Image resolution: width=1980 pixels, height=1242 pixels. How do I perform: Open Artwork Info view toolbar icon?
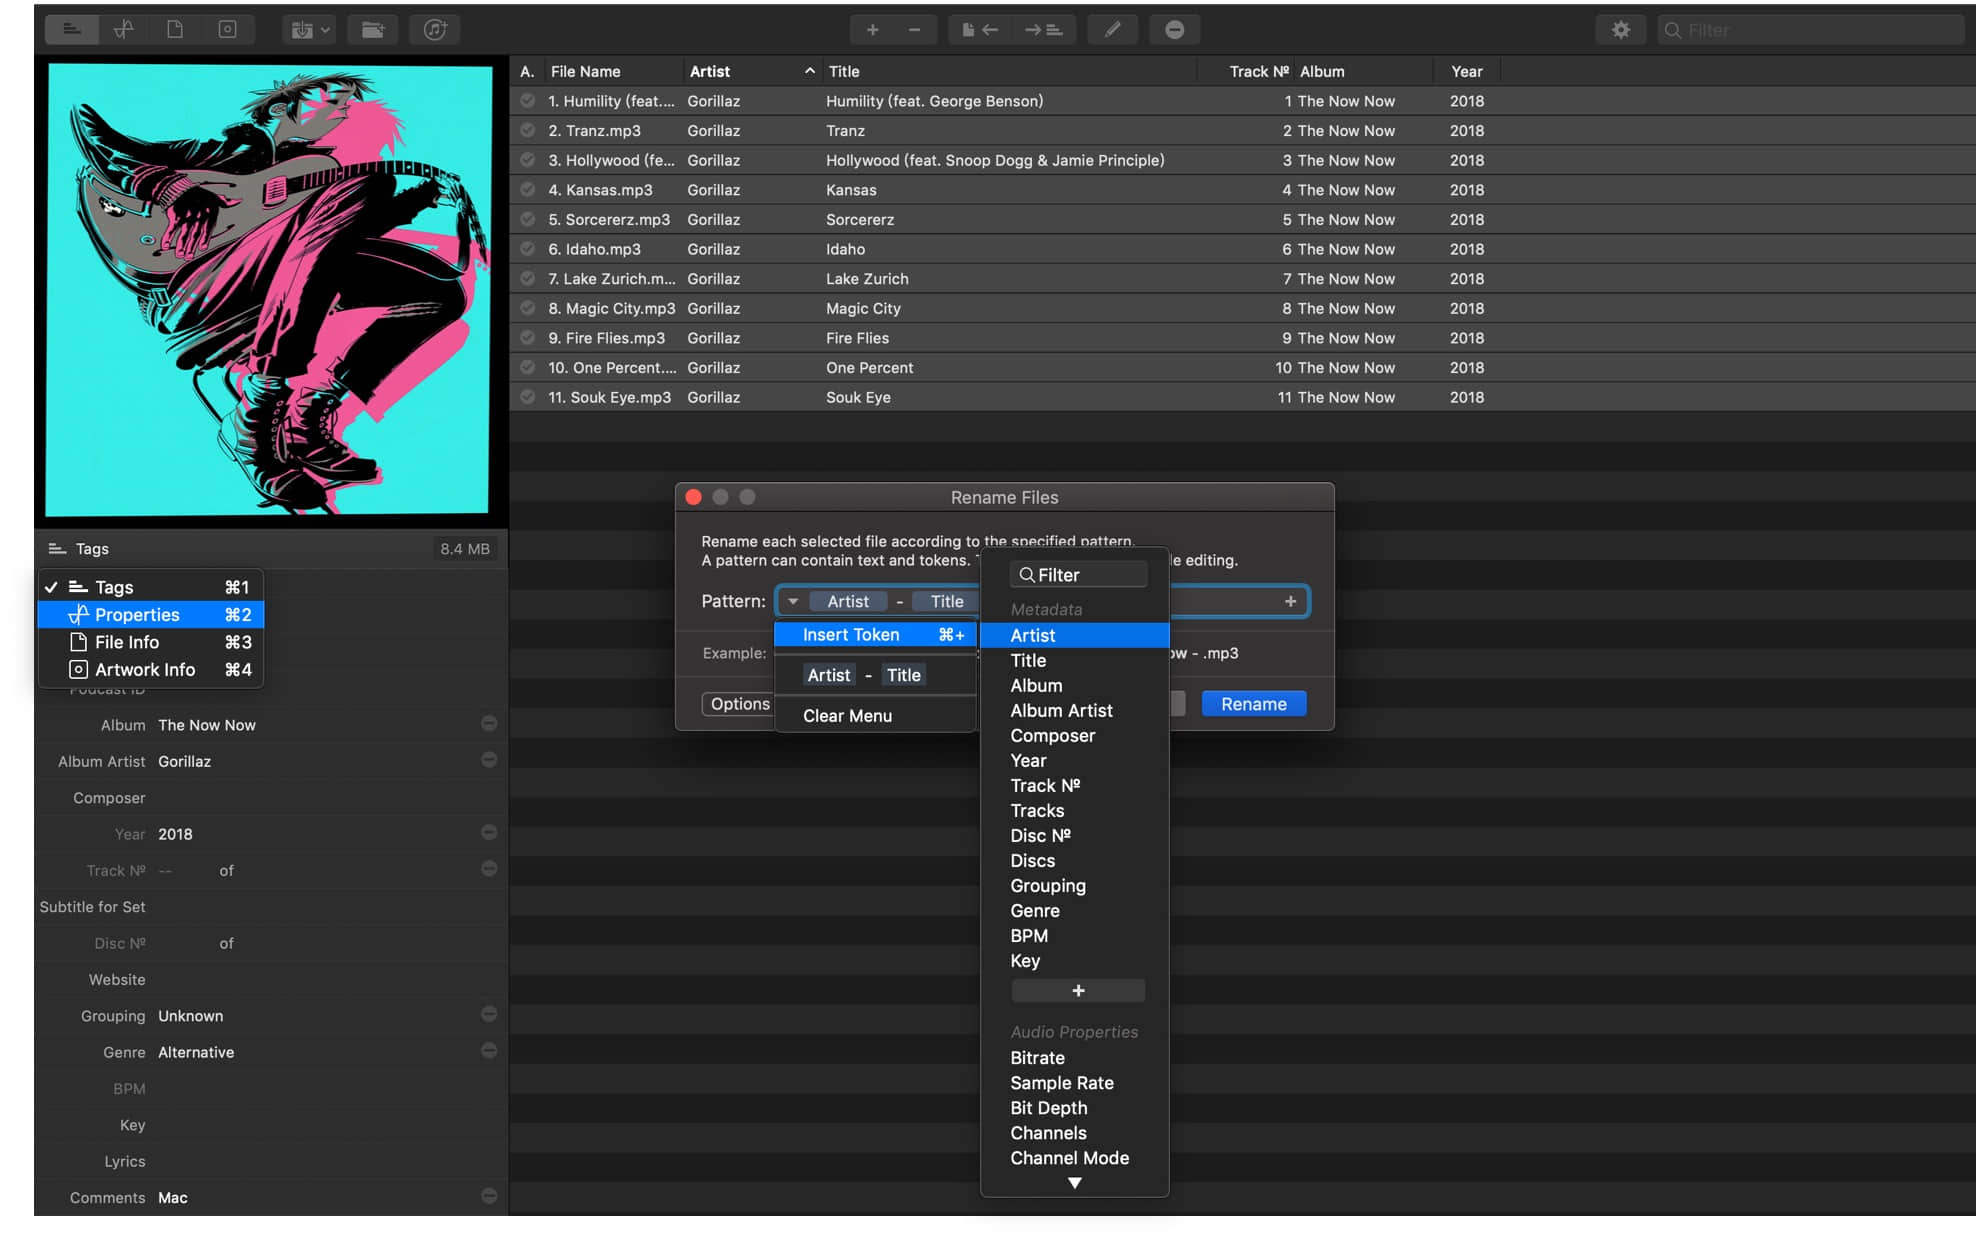(228, 29)
